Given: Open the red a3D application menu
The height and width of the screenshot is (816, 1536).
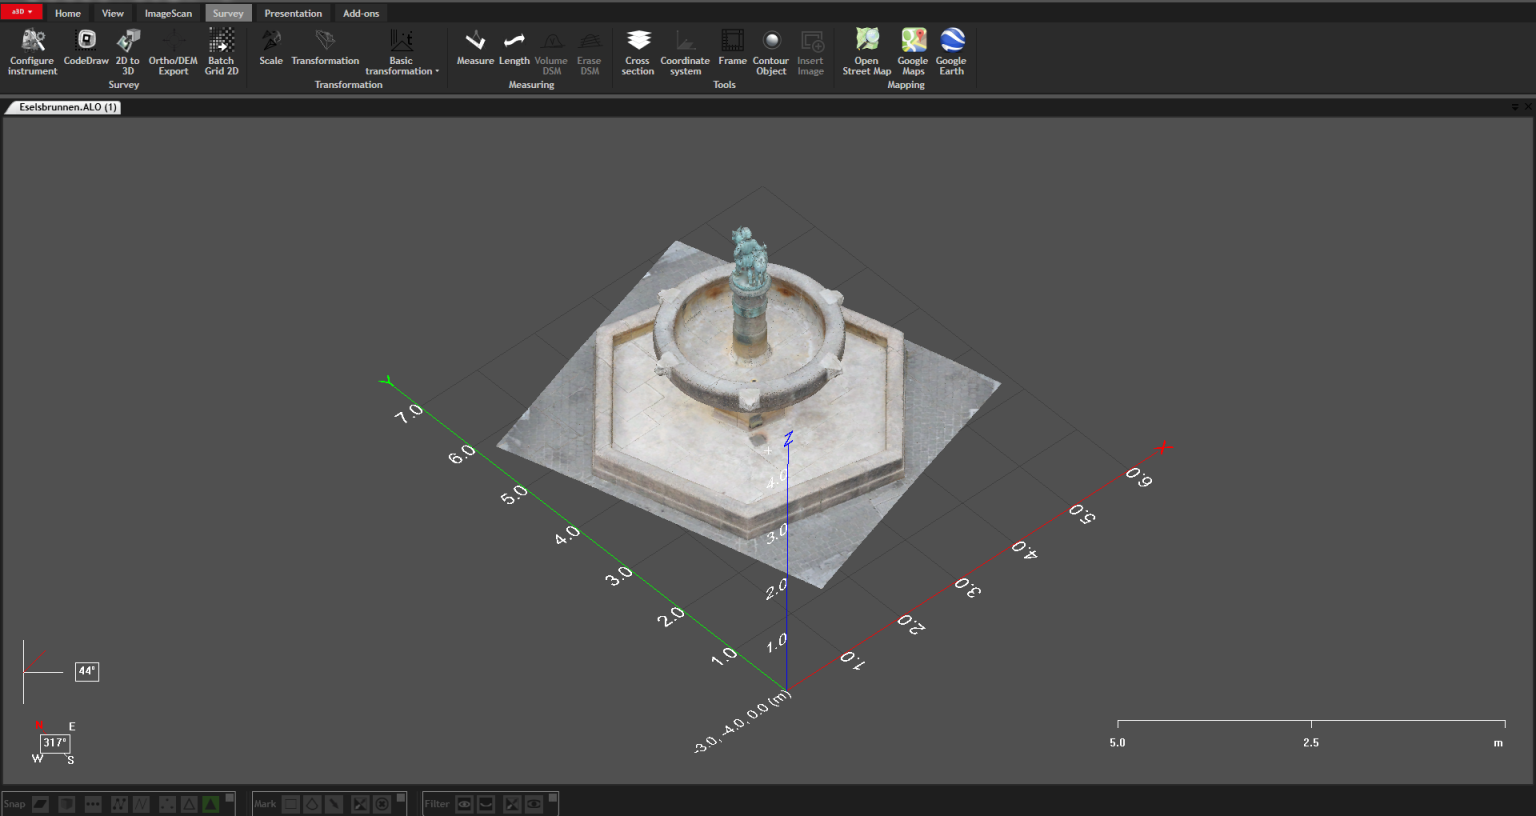Looking at the screenshot, I should pyautogui.click(x=21, y=9).
